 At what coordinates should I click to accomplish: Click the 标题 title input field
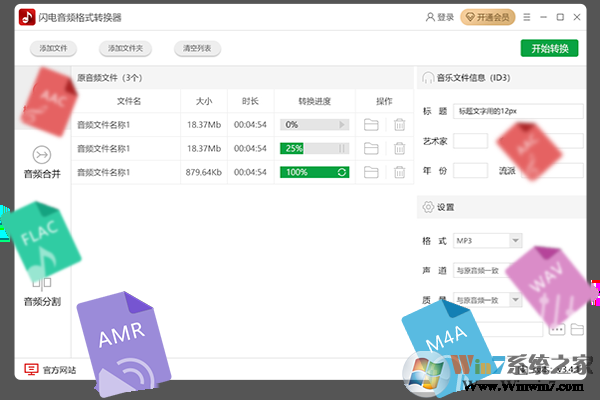pos(517,112)
